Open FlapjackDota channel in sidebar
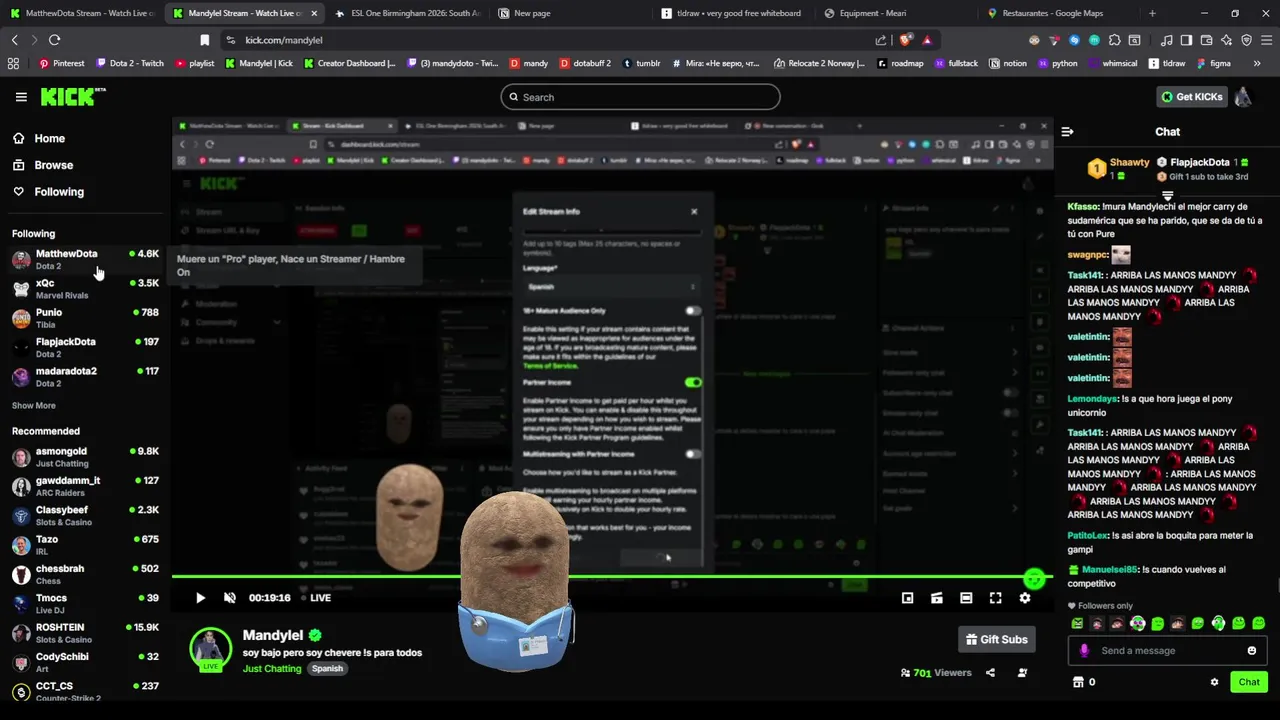The width and height of the screenshot is (1280, 720). pyautogui.click(x=85, y=347)
